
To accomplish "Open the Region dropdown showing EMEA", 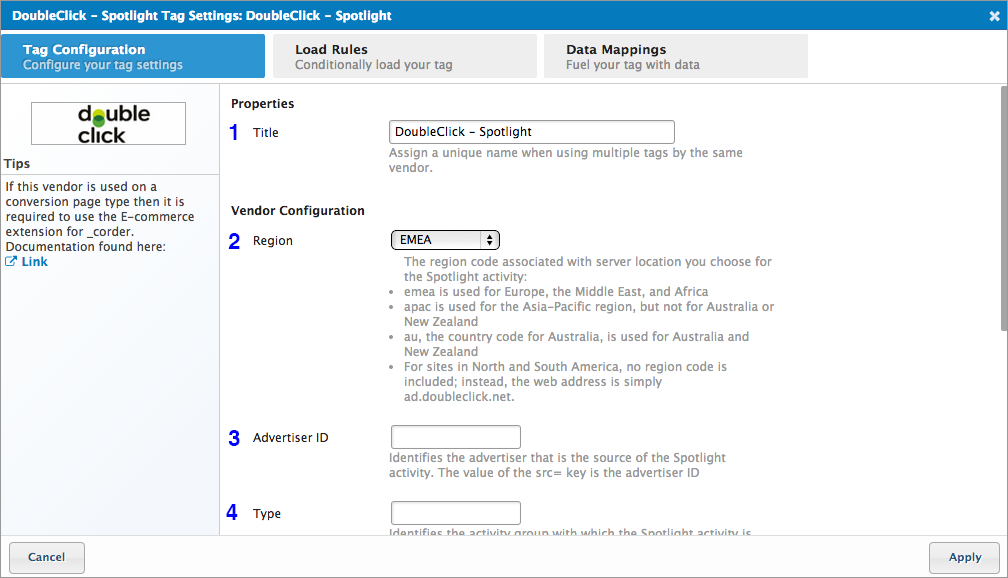I will [x=445, y=240].
